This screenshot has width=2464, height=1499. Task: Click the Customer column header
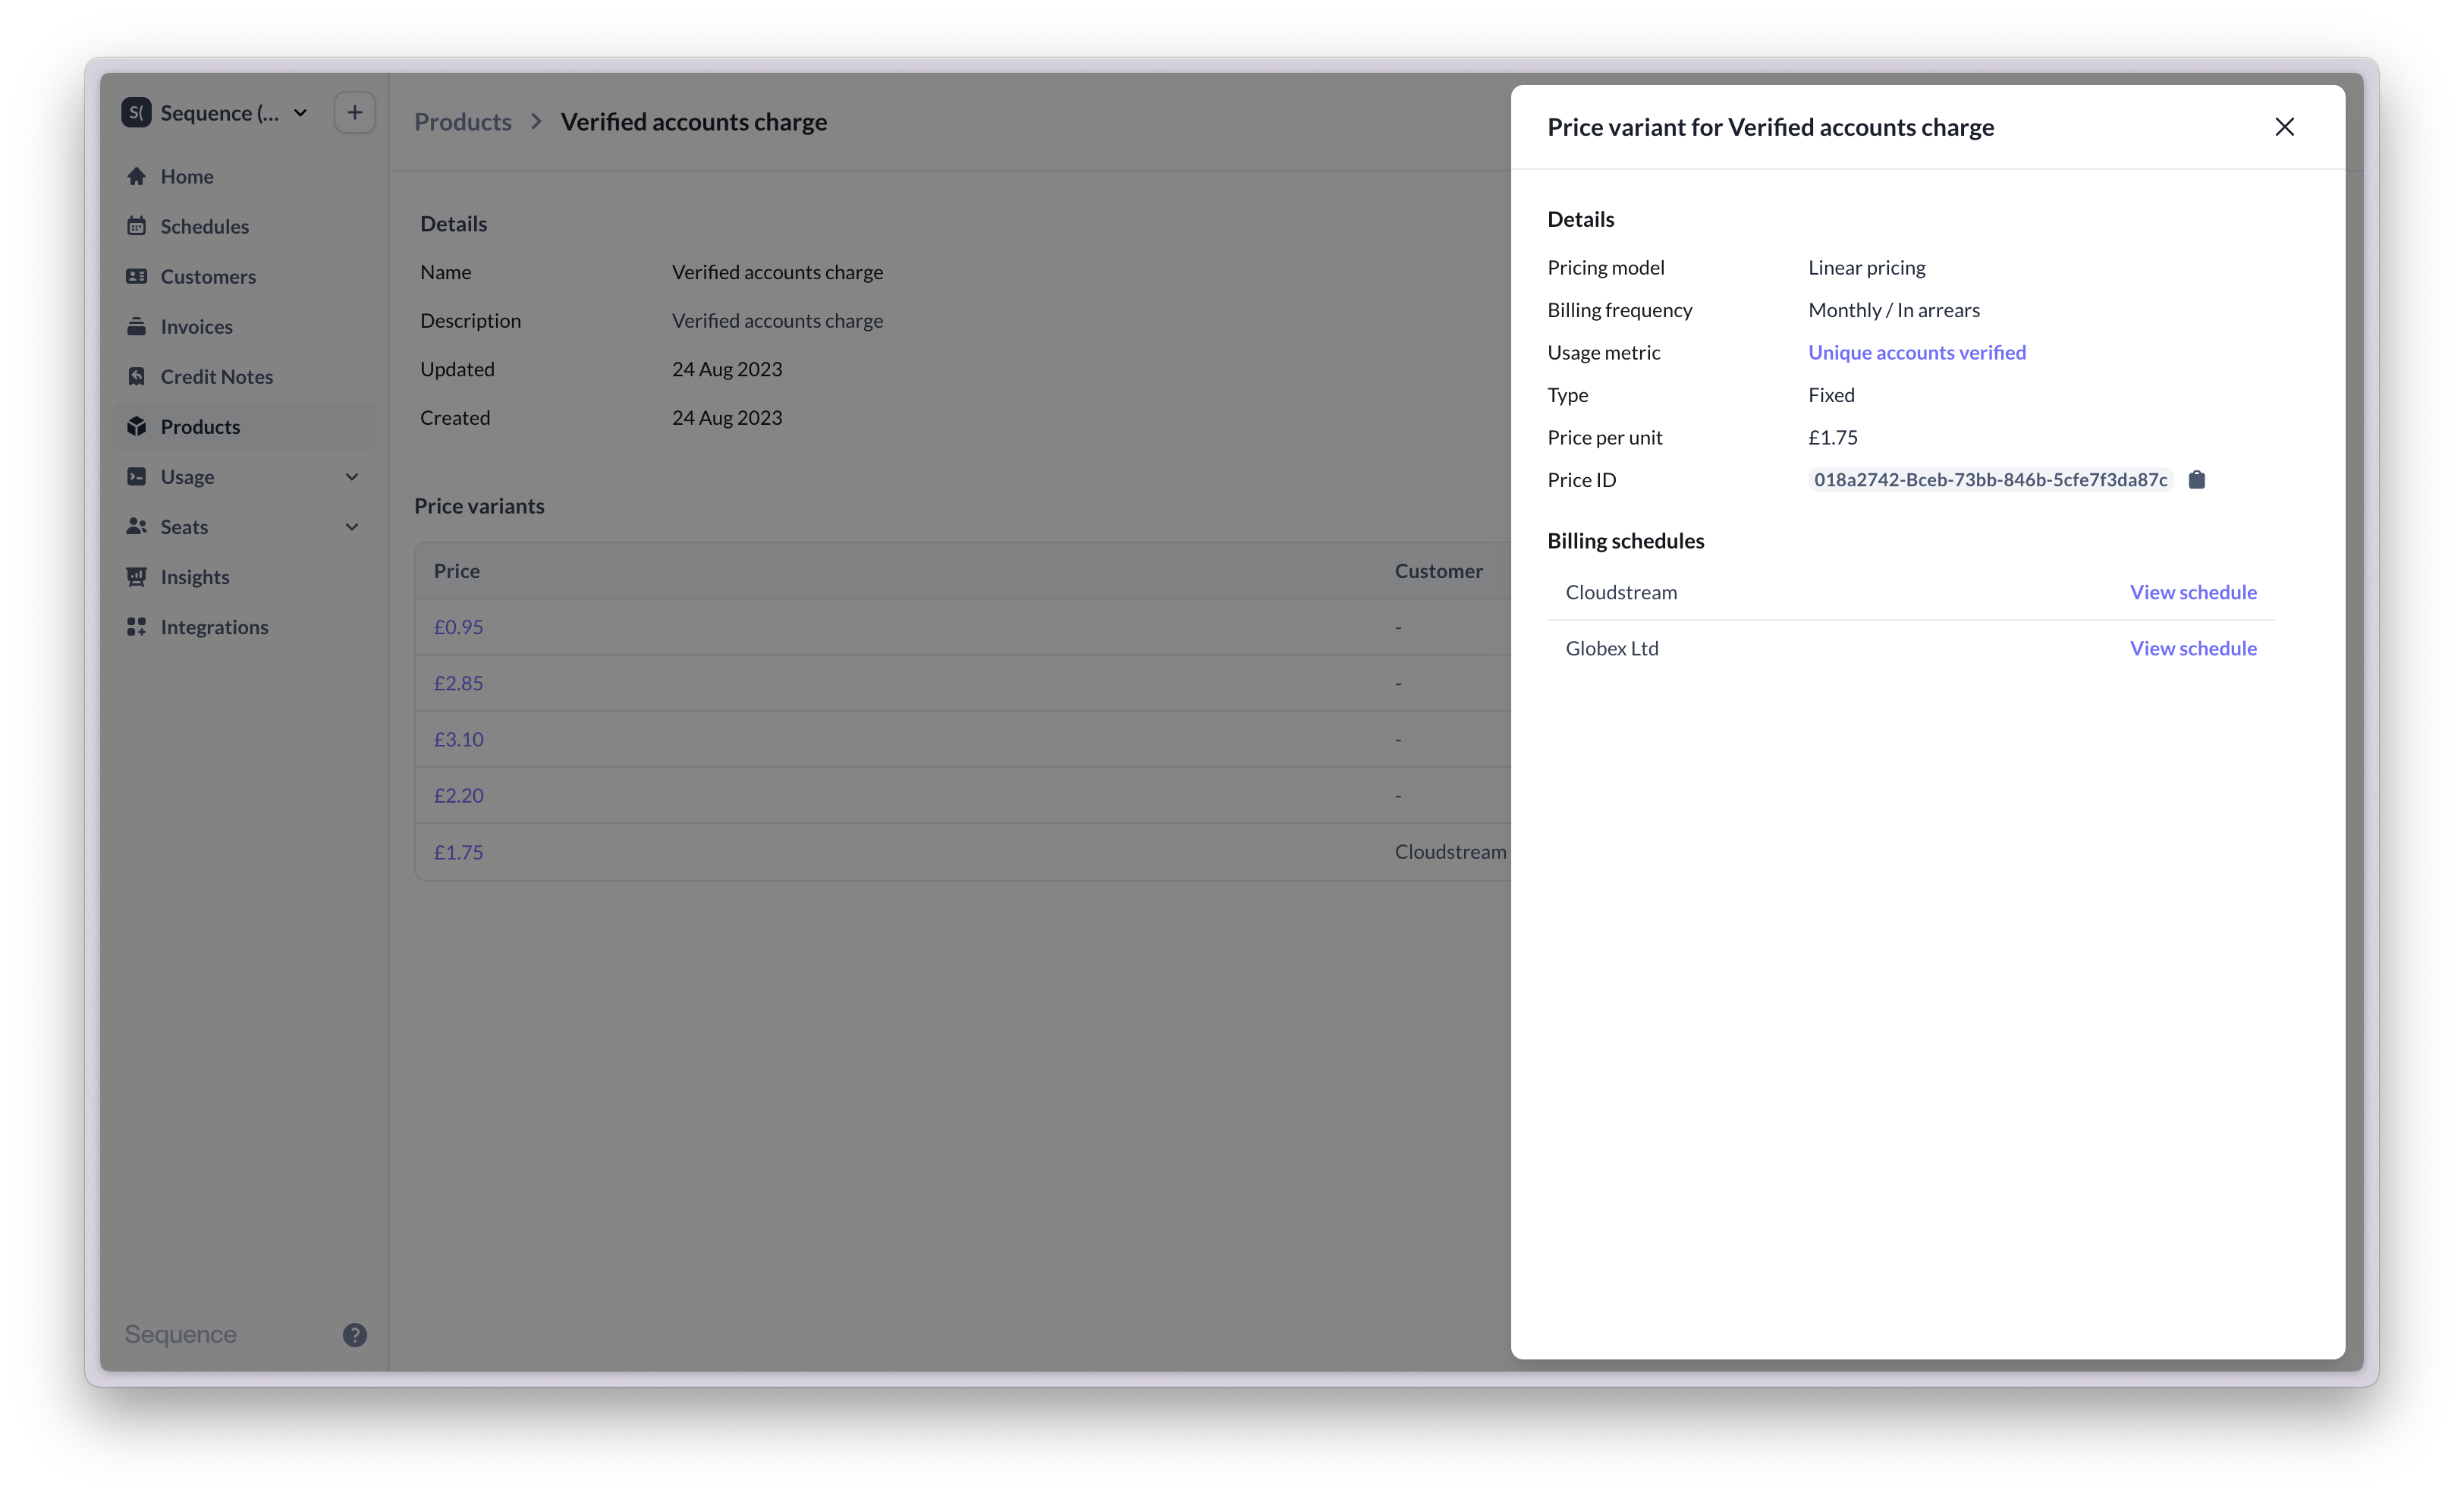[x=1438, y=571]
